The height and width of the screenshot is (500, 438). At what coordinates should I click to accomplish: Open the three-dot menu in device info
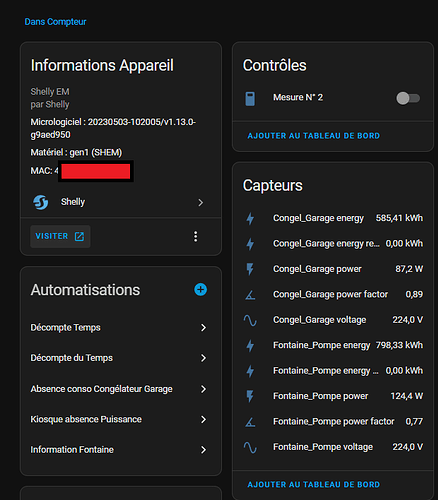(196, 236)
